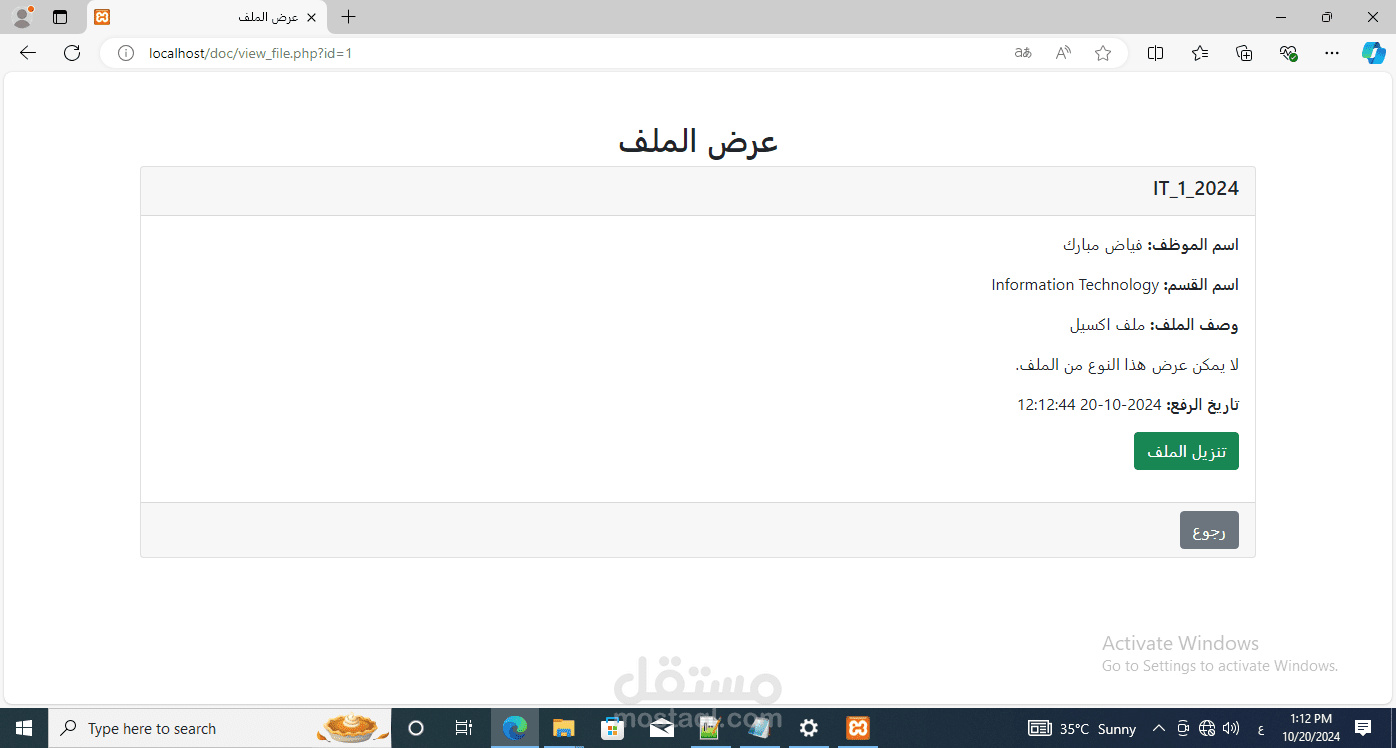Viewport: 1396px width, 748px height.
Task: Click the message لا يمكن عرض هذا النوع
Action: (1127, 365)
